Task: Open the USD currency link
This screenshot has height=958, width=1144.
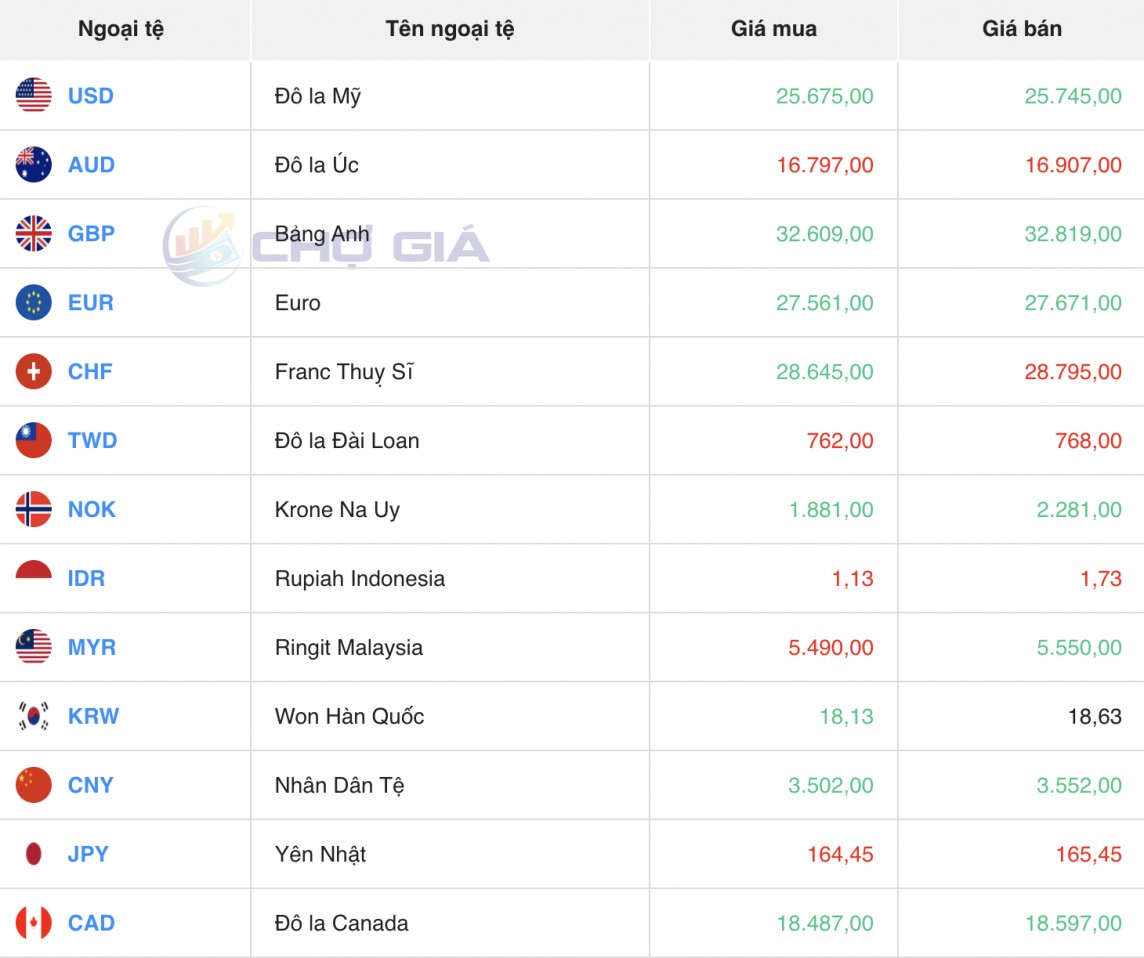Action: point(90,95)
